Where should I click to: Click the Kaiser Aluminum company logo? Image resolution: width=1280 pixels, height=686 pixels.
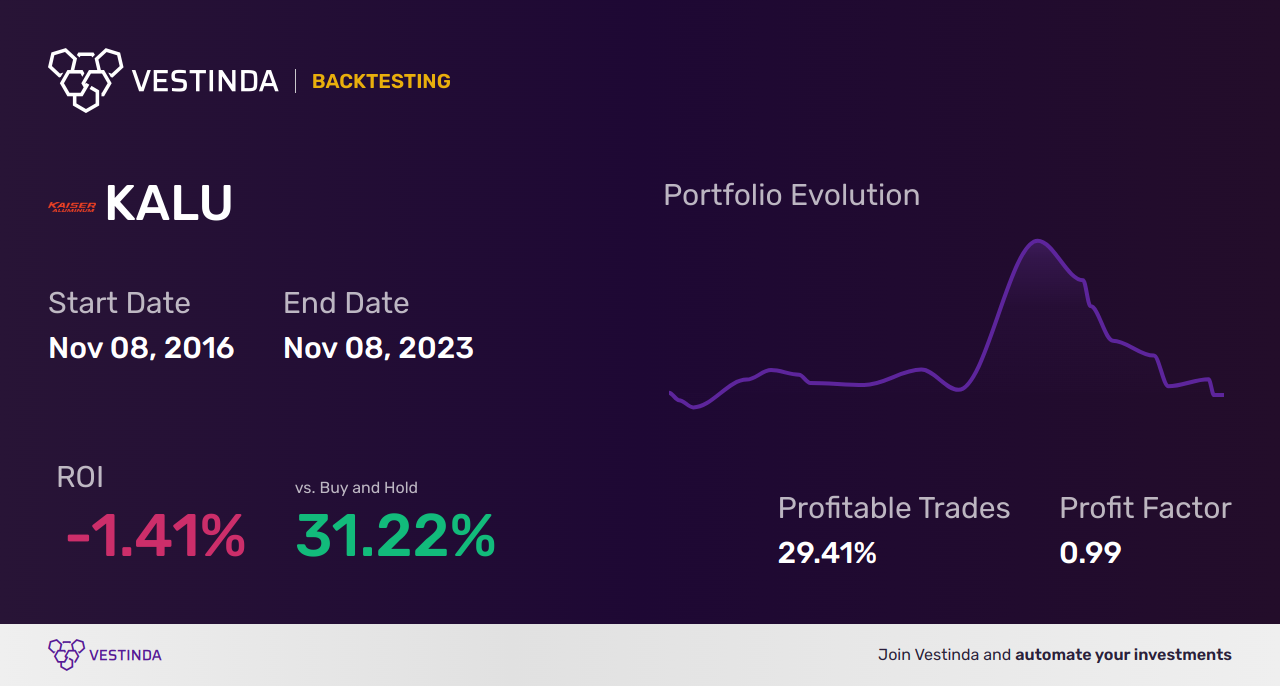coord(72,206)
